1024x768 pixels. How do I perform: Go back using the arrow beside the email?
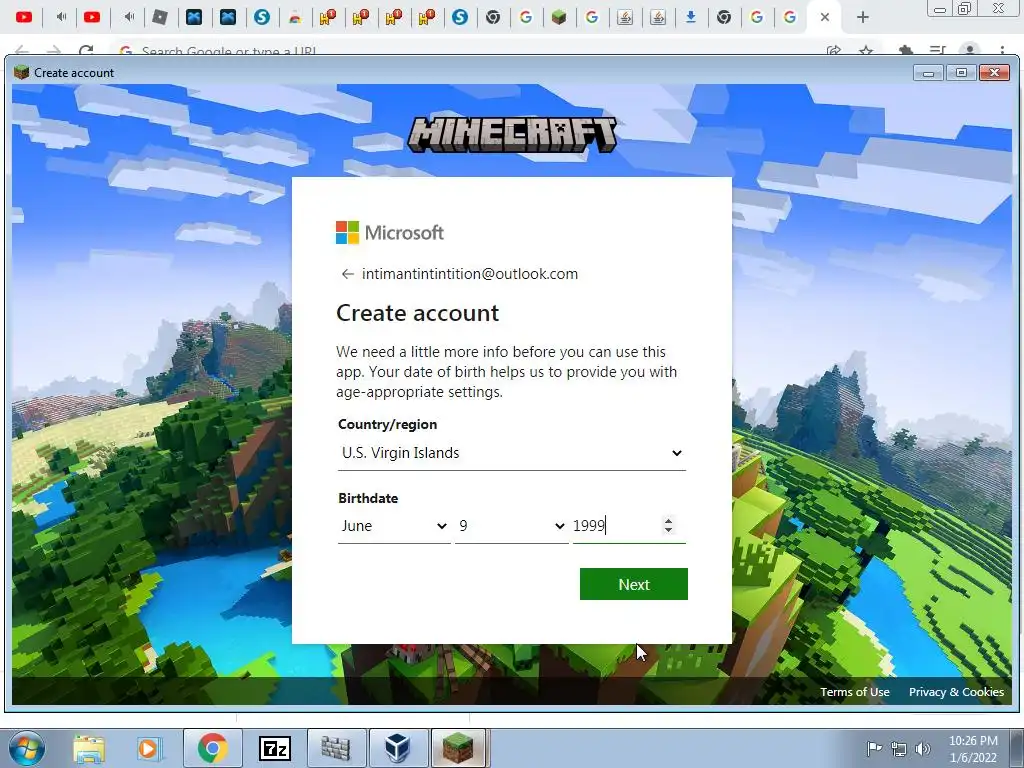point(347,274)
